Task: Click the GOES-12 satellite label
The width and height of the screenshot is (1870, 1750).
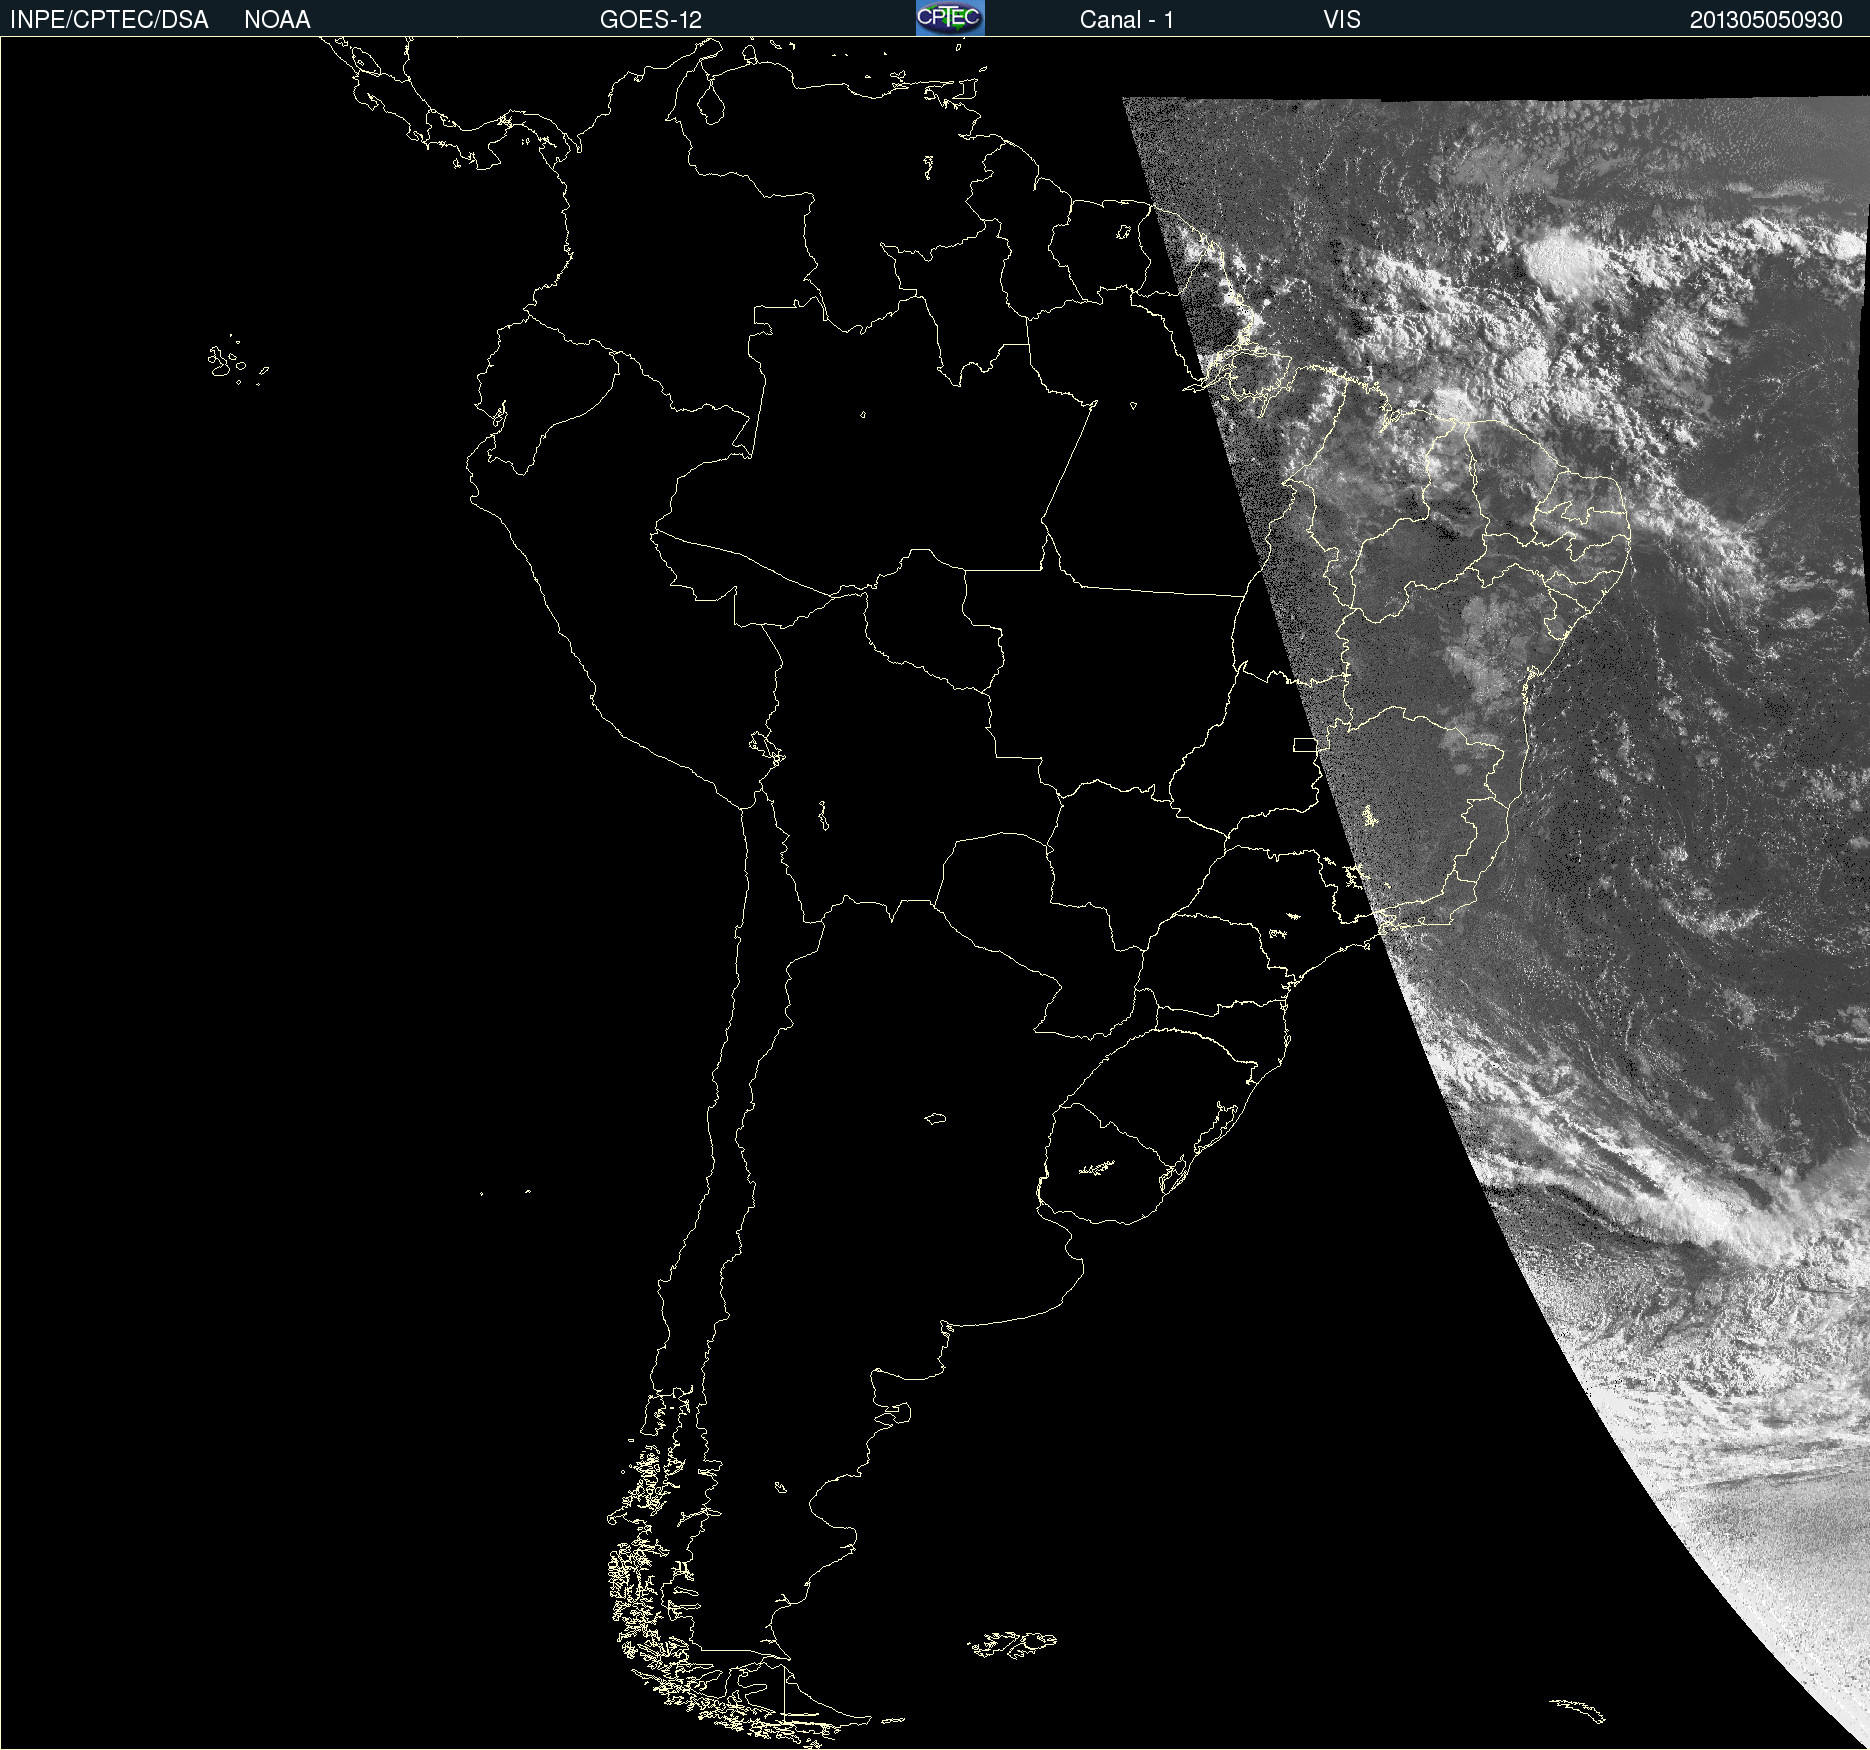Action: [x=651, y=20]
